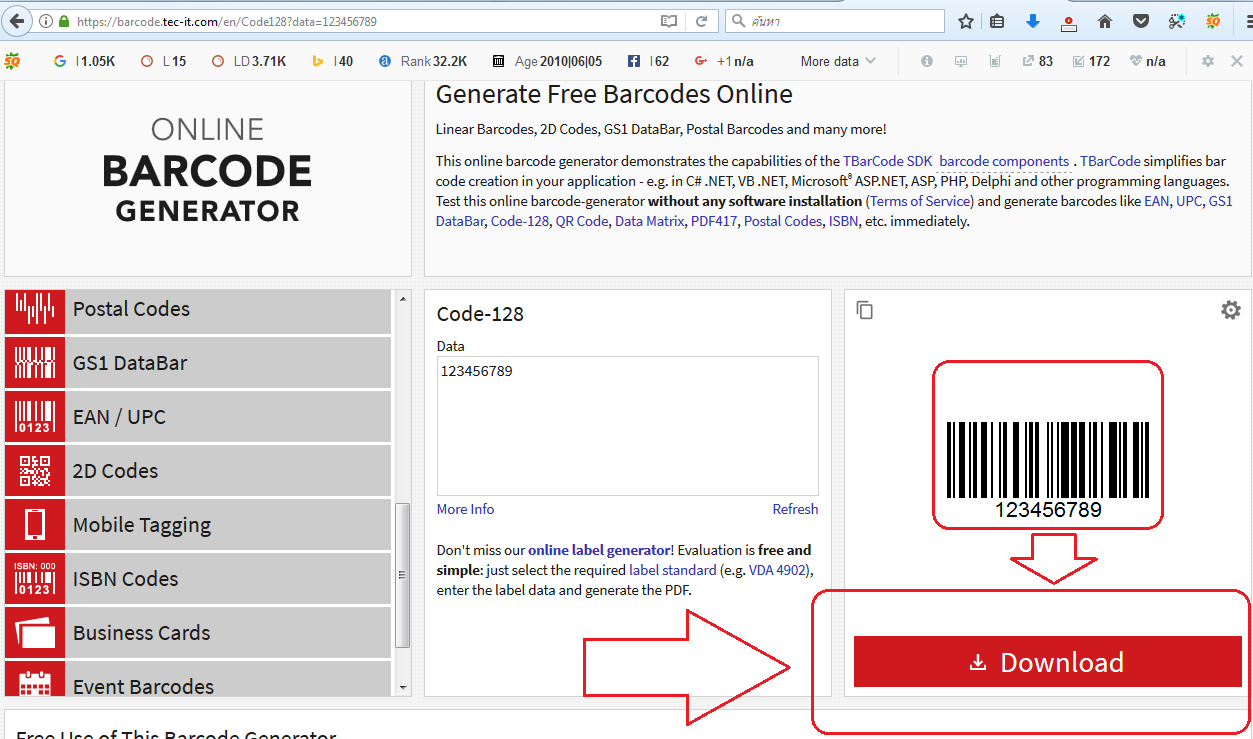Click the SEOquake icon in browser toolbar
The image size is (1253, 739).
(1213, 21)
